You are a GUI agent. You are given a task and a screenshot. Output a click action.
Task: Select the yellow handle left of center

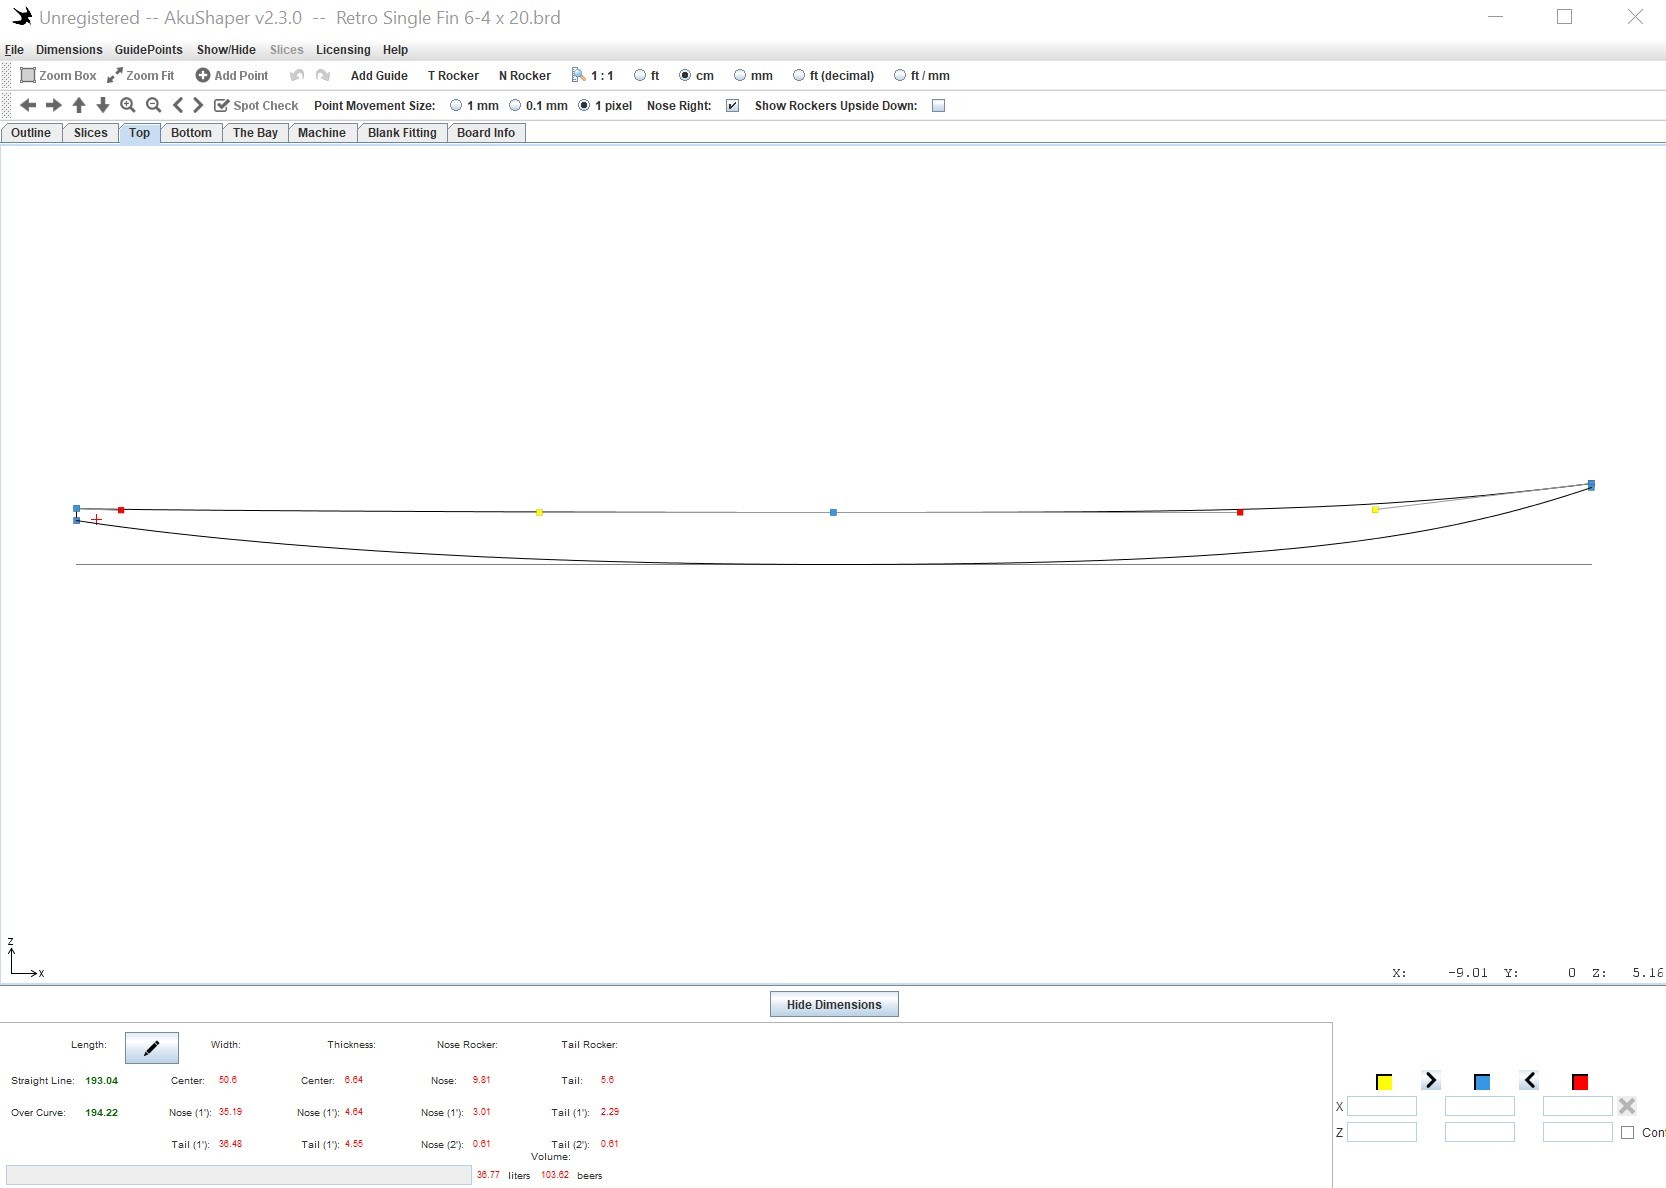539,512
